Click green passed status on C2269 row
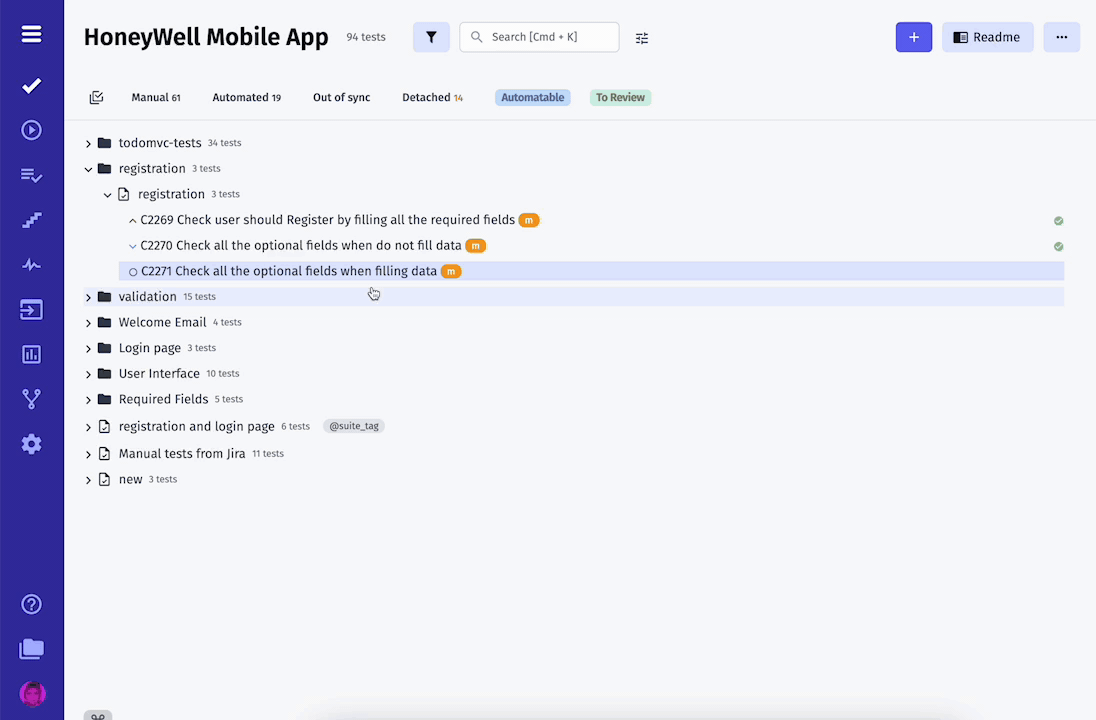Viewport: 1096px width, 720px height. pos(1058,221)
